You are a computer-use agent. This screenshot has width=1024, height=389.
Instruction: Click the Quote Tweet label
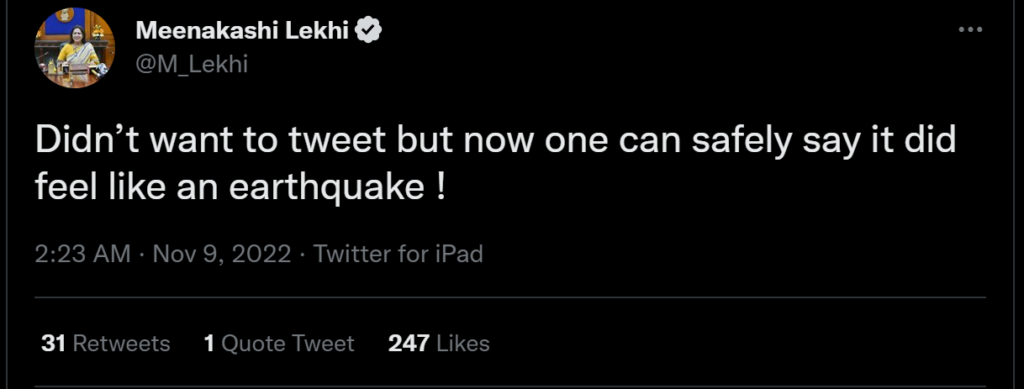[288, 343]
